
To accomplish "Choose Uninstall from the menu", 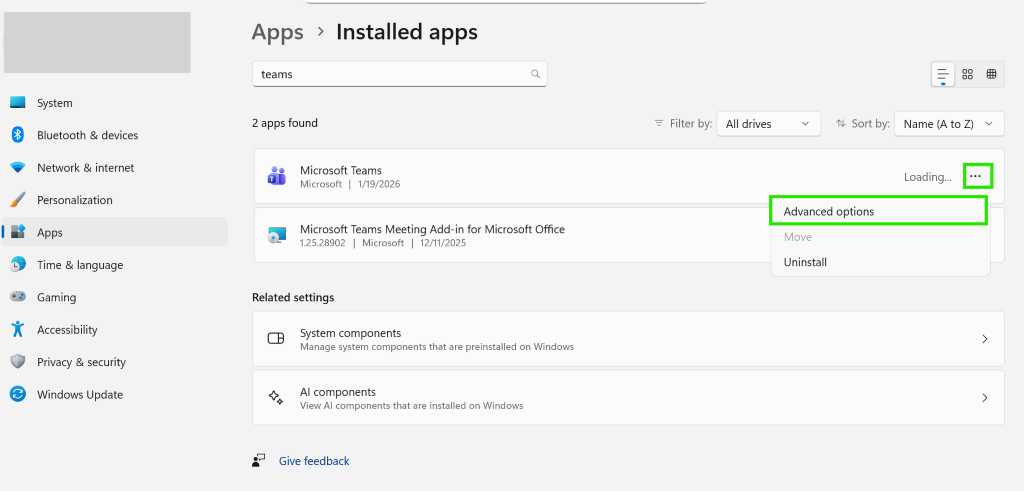I will (x=805, y=262).
